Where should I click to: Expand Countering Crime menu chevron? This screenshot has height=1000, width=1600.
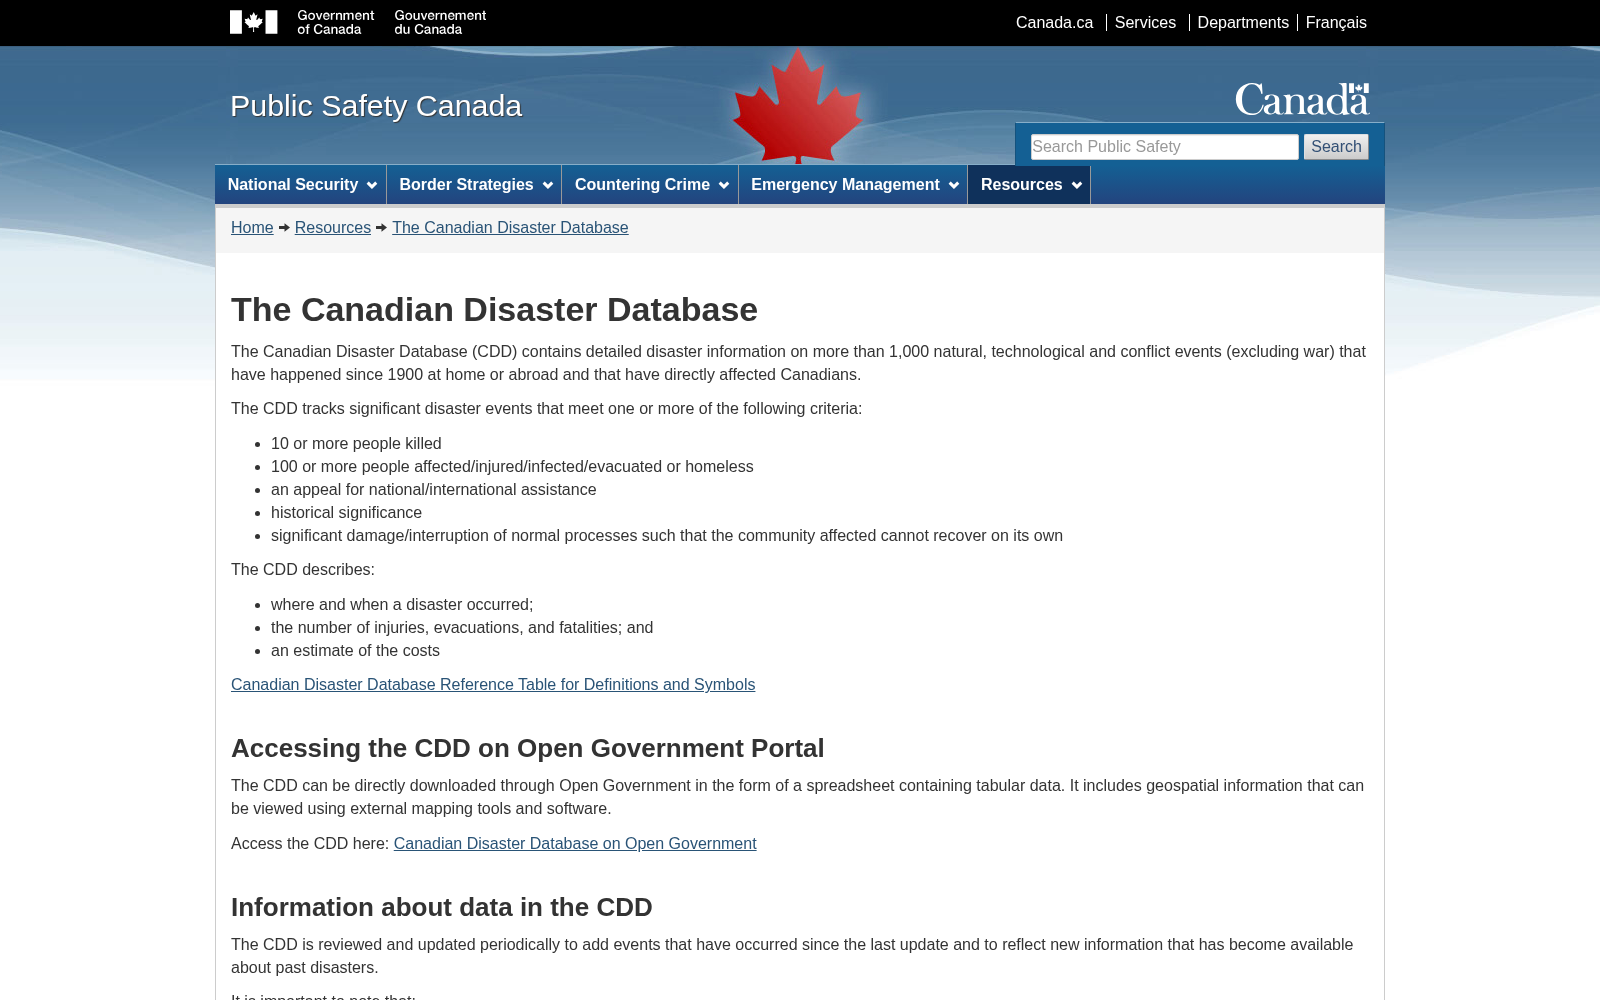(x=724, y=185)
